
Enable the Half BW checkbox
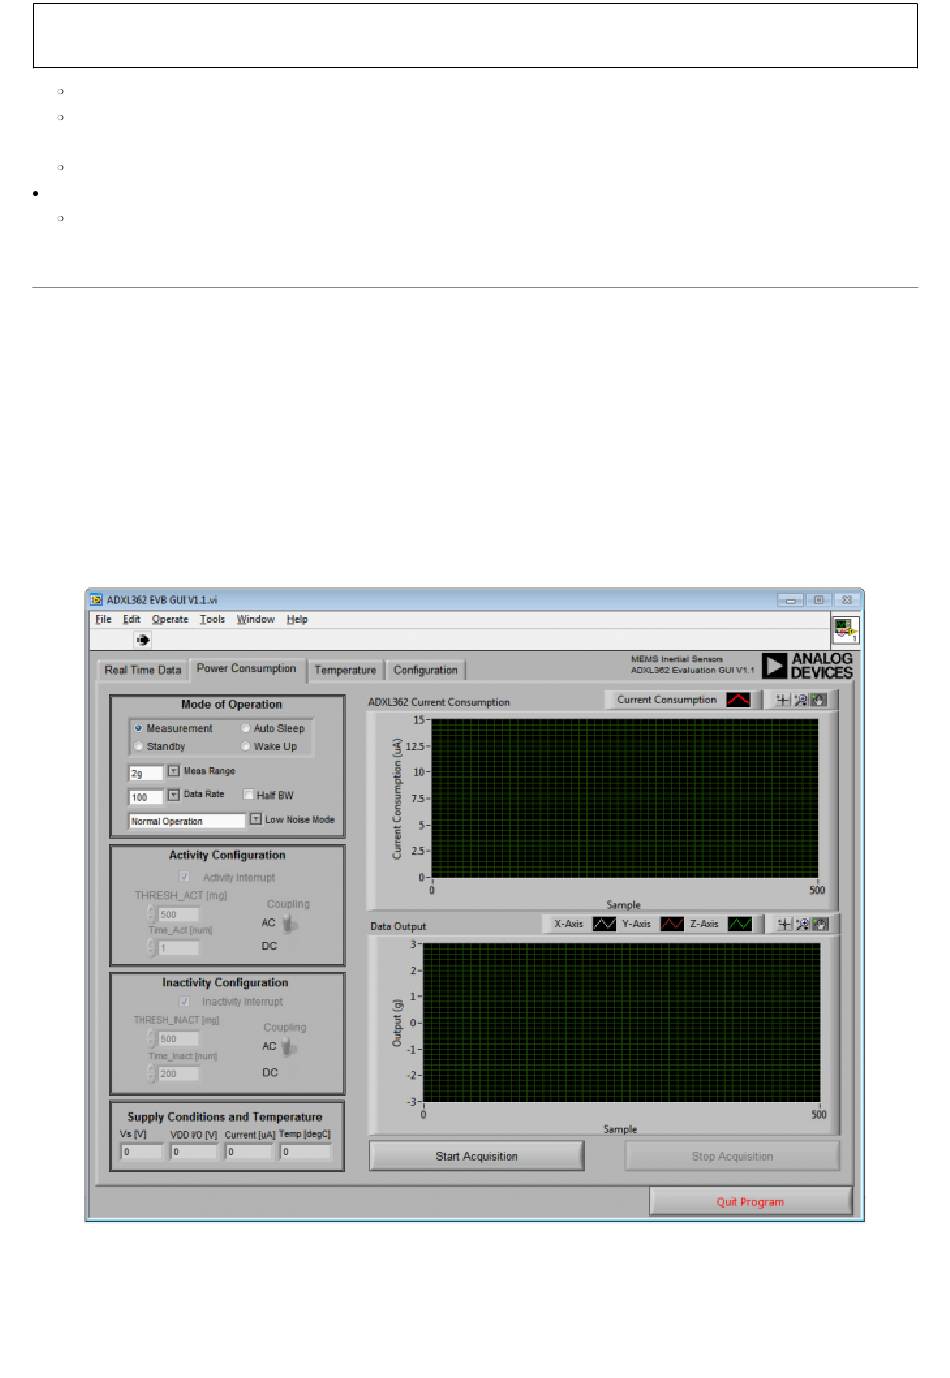point(249,795)
